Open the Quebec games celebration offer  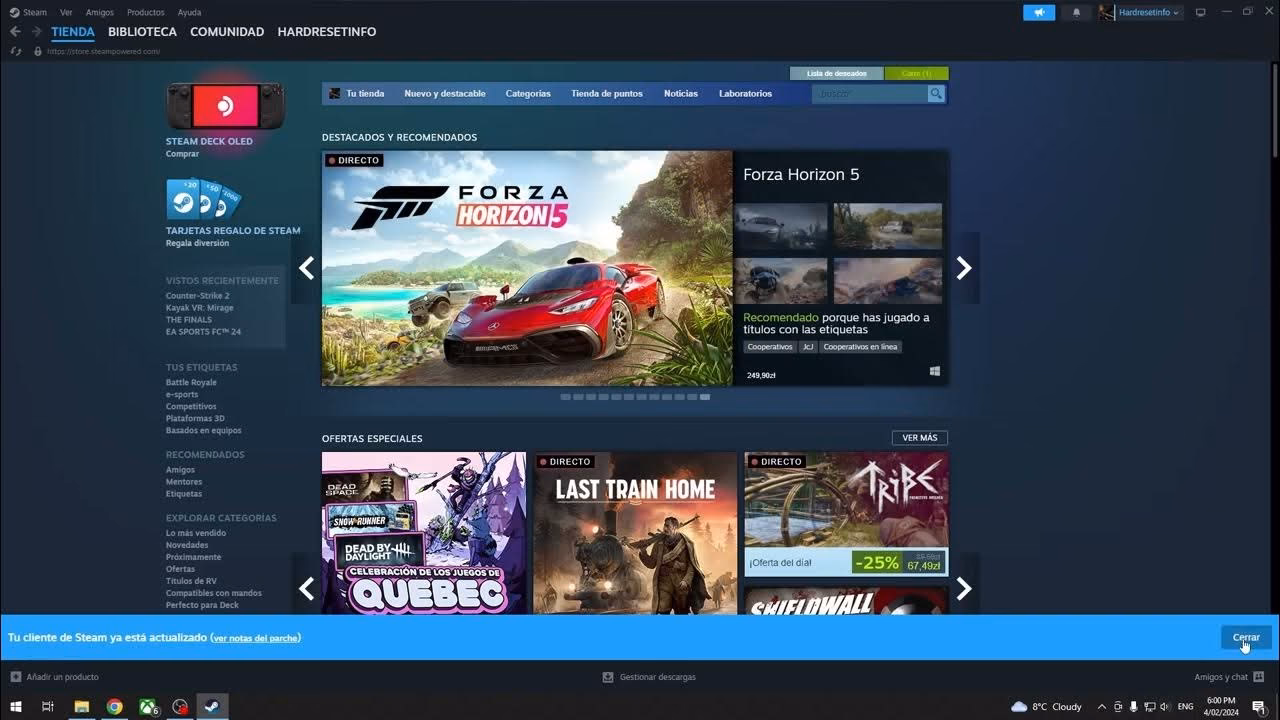(424, 533)
